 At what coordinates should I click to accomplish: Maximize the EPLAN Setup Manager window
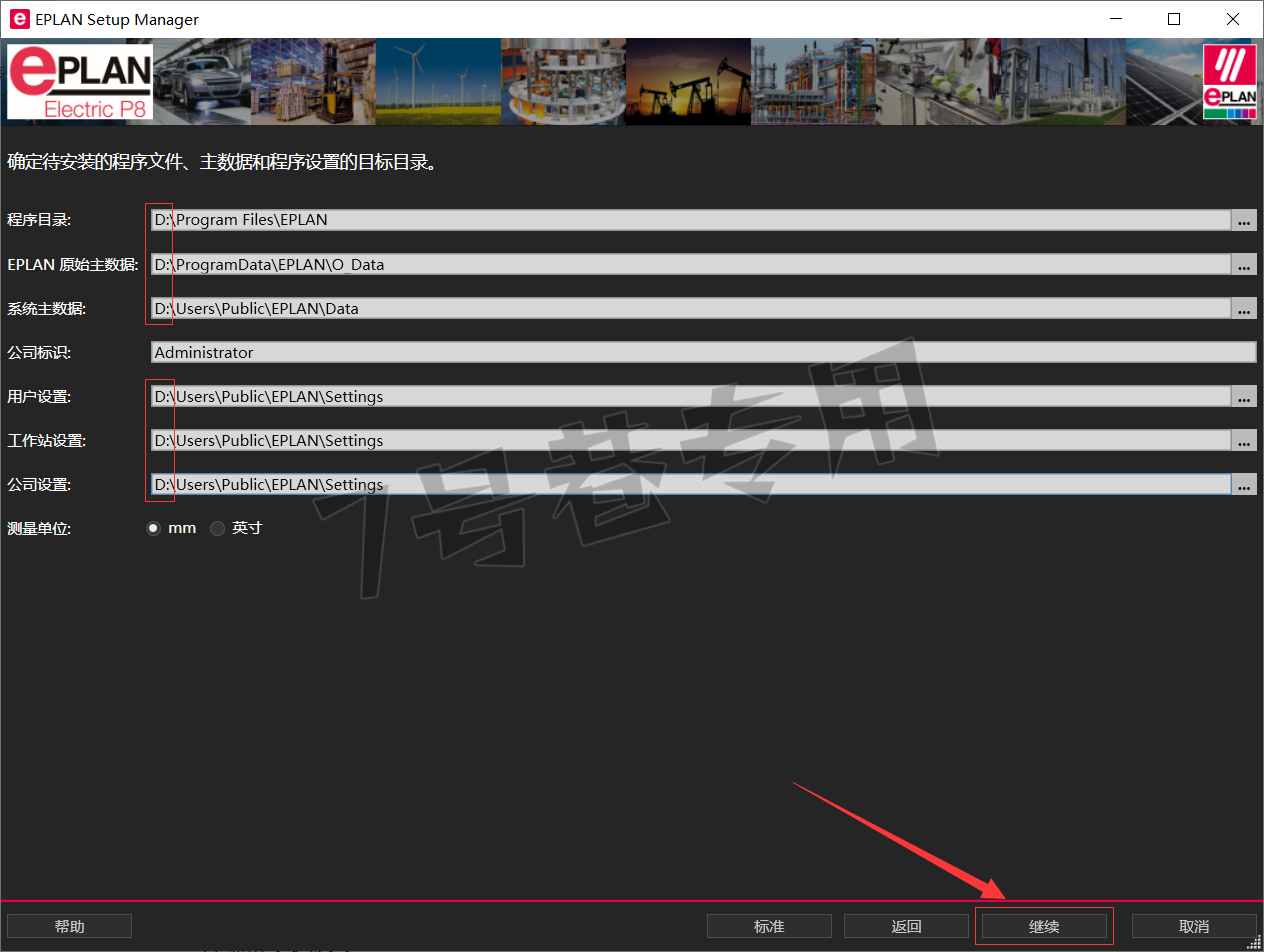point(1174,19)
